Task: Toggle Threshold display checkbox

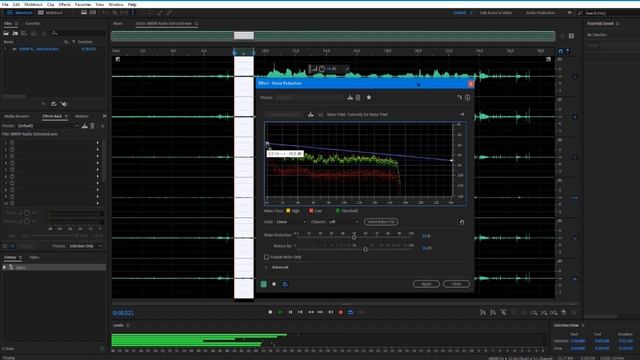Action: pos(338,211)
